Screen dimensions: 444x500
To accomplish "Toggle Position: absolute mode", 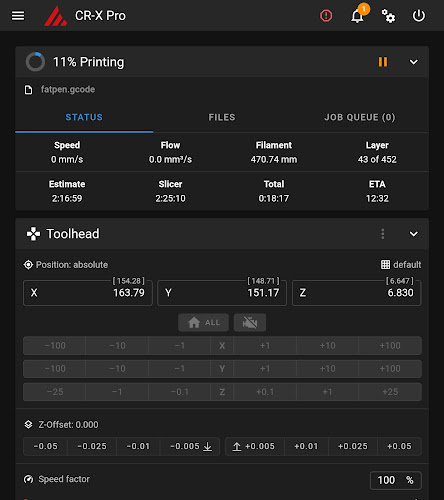I will 66,265.
